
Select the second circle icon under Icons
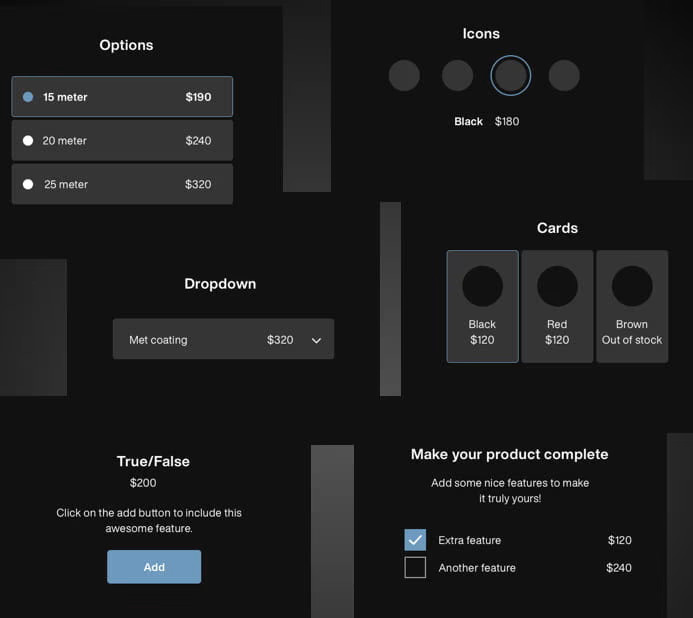(457, 76)
